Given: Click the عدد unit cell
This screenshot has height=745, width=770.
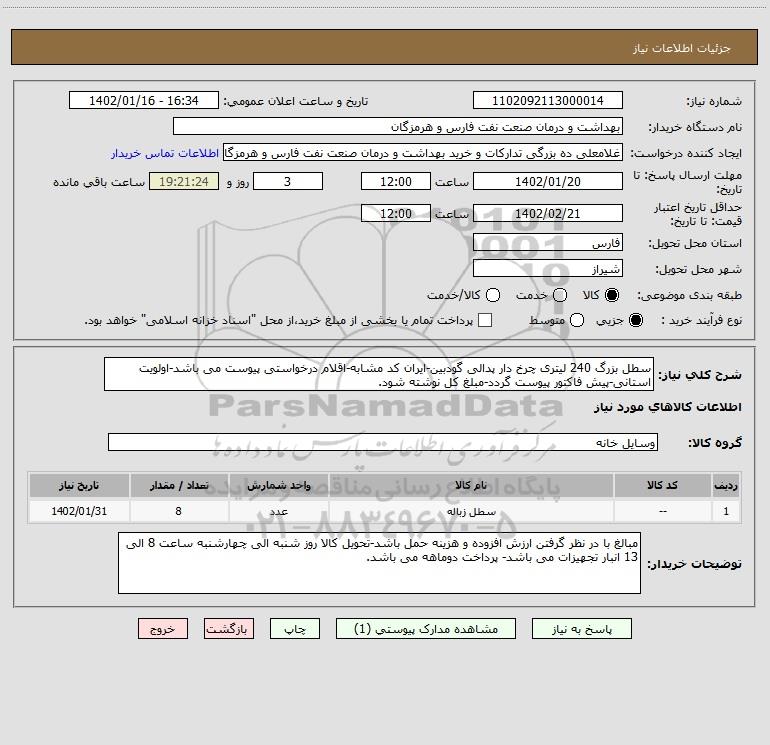Looking at the screenshot, I should point(278,511).
